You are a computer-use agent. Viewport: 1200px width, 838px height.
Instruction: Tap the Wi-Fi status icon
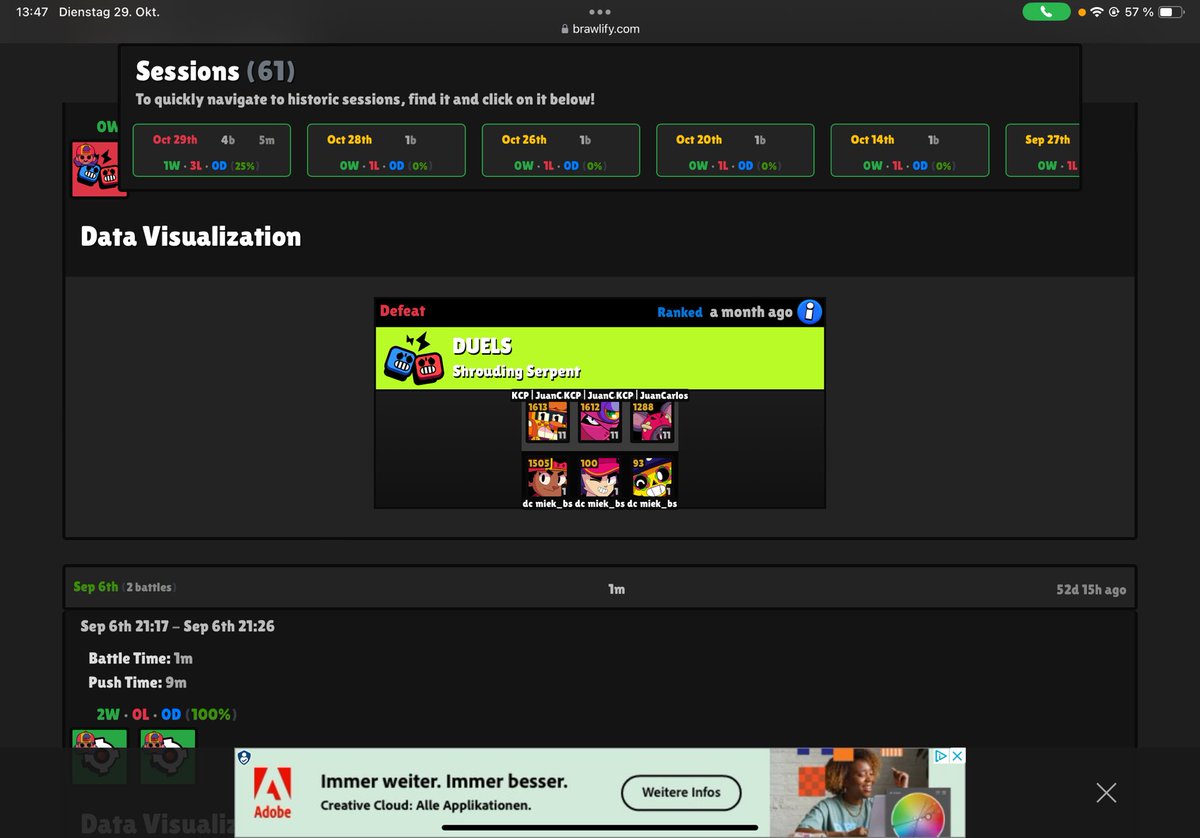tap(1097, 12)
